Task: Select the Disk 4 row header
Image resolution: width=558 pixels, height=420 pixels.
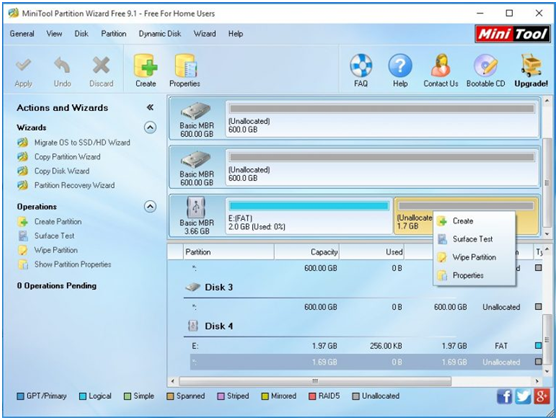Action: click(219, 326)
